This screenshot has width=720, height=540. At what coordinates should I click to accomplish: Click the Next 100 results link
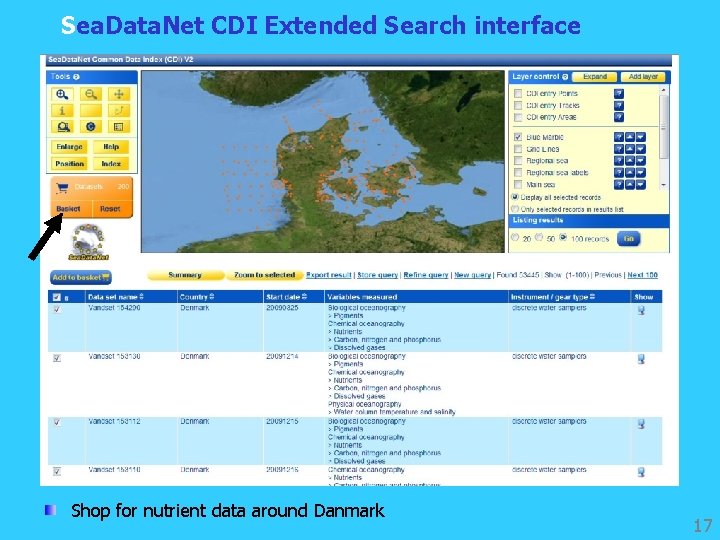642,275
